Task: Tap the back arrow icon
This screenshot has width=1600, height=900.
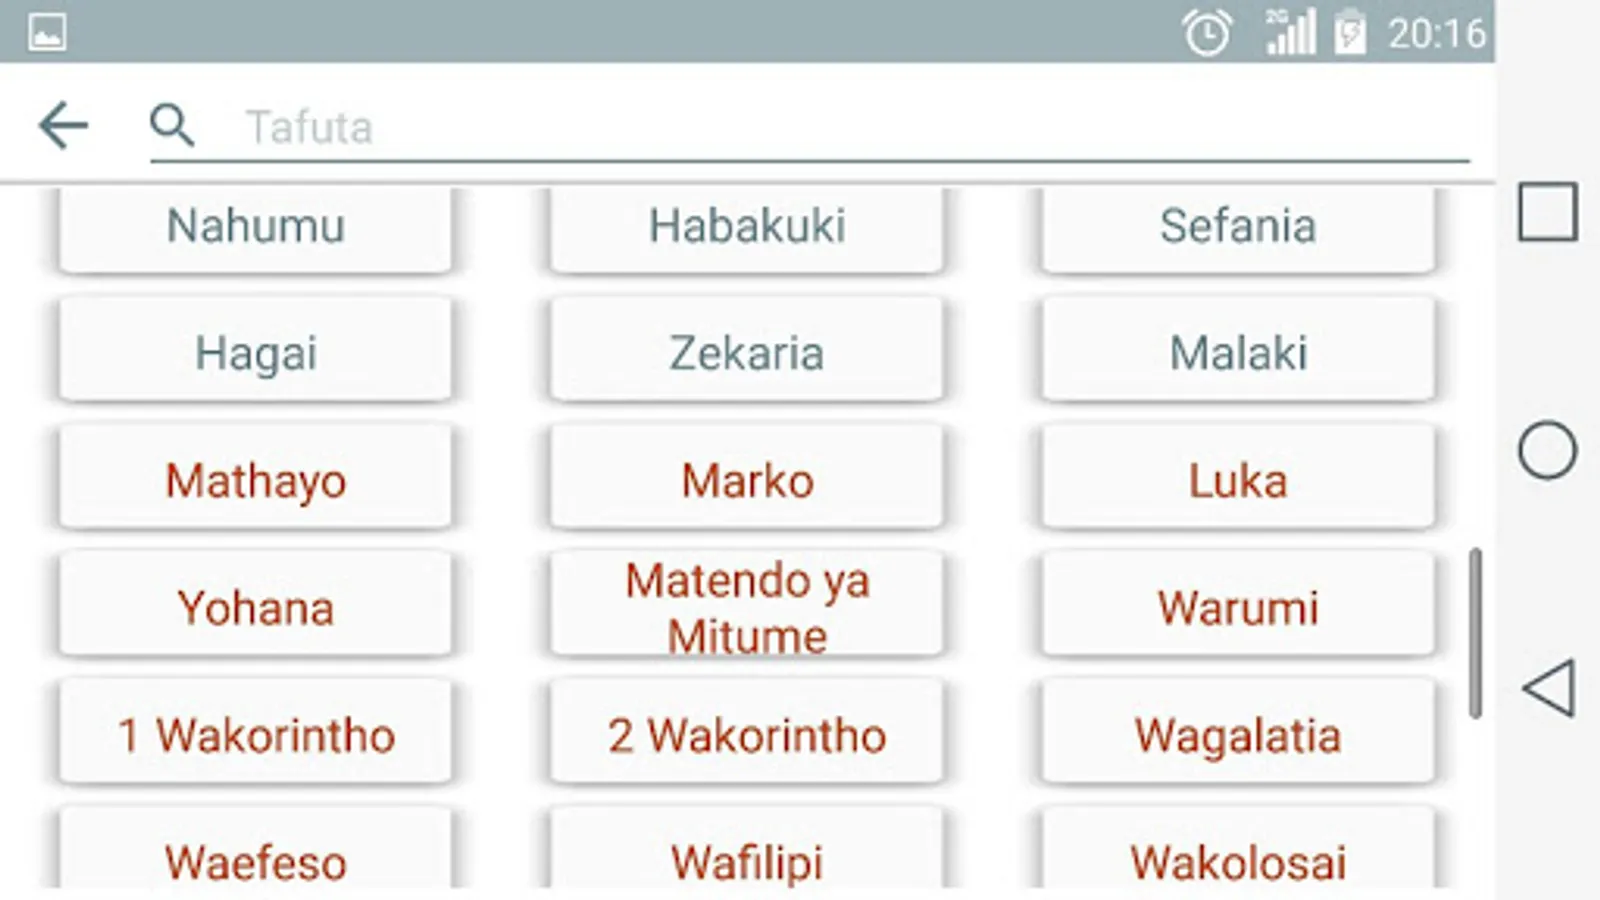Action: click(63, 126)
